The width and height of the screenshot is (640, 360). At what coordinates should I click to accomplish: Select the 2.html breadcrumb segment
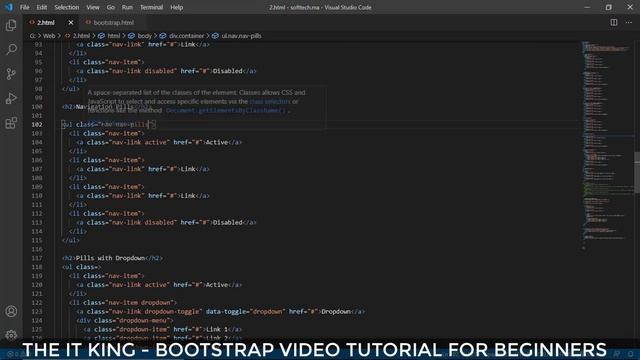81,36
